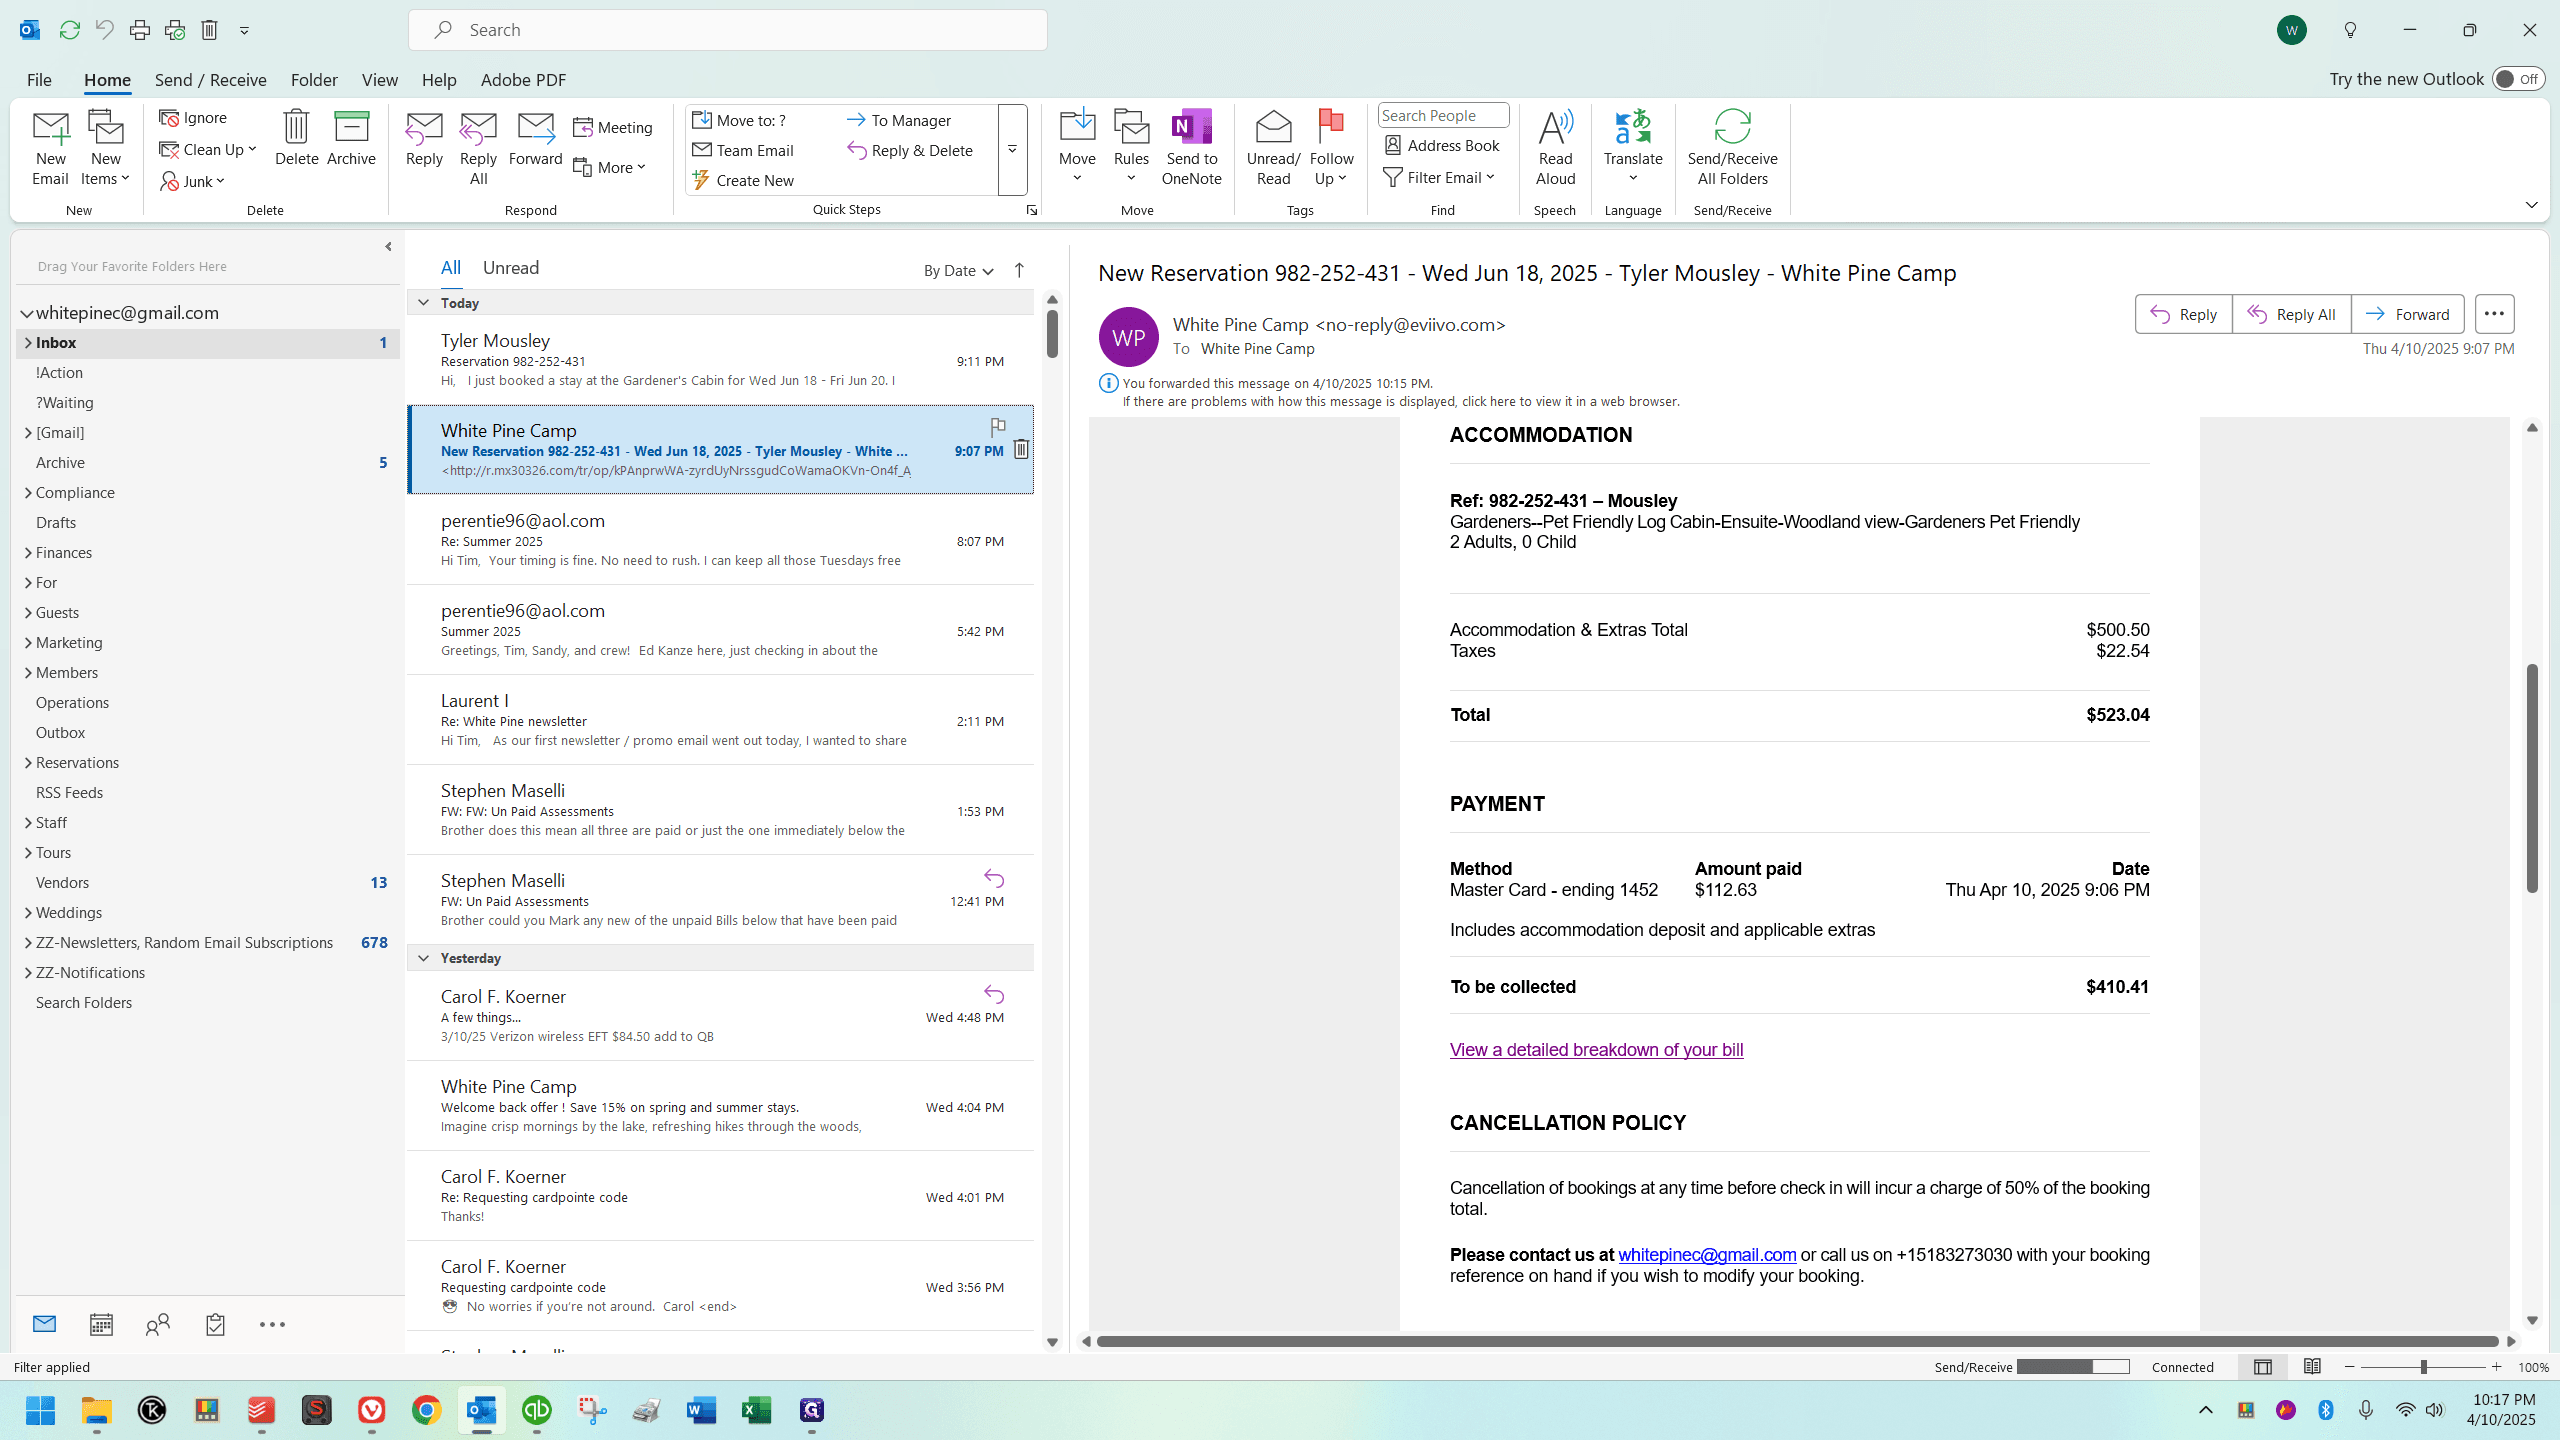The image size is (2560, 1440).
Task: Open Excel from the taskbar
Action: tap(756, 1410)
